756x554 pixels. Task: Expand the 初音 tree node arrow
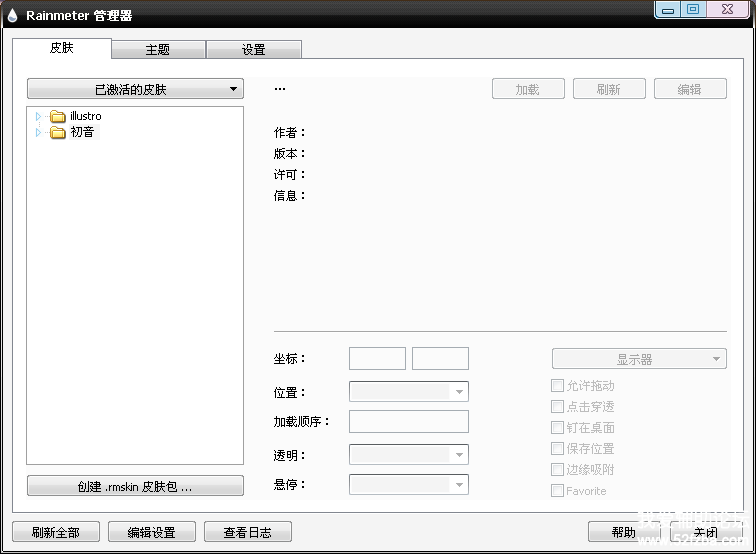click(x=39, y=132)
